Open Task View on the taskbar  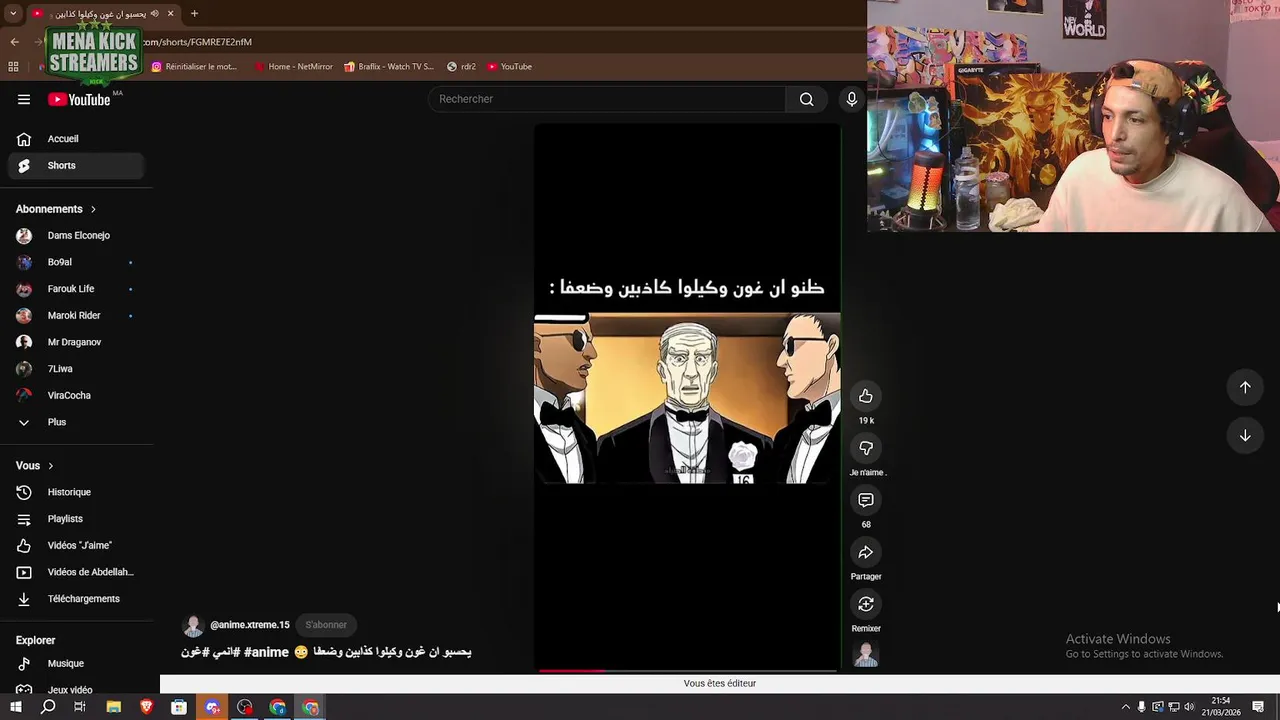80,707
